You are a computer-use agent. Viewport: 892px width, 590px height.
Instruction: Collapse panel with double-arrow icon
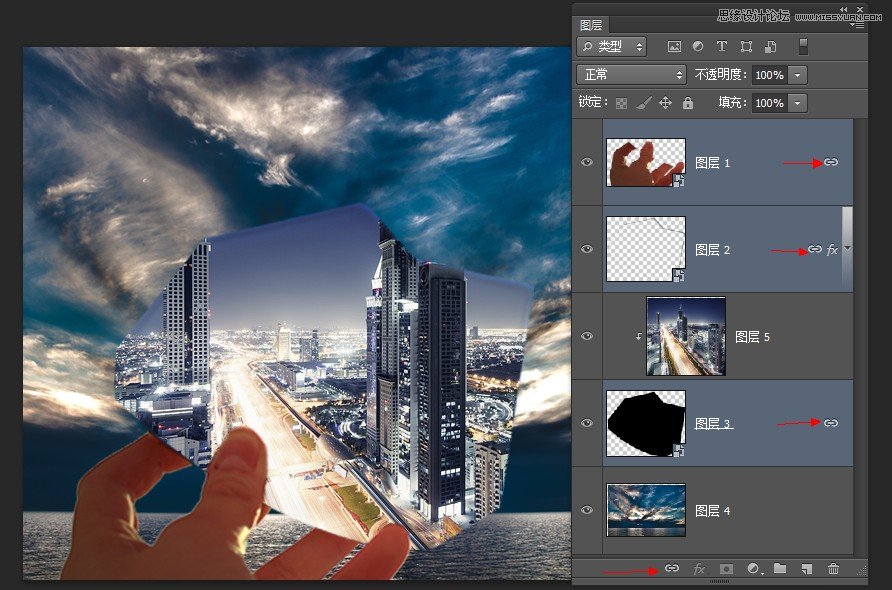pos(844,9)
